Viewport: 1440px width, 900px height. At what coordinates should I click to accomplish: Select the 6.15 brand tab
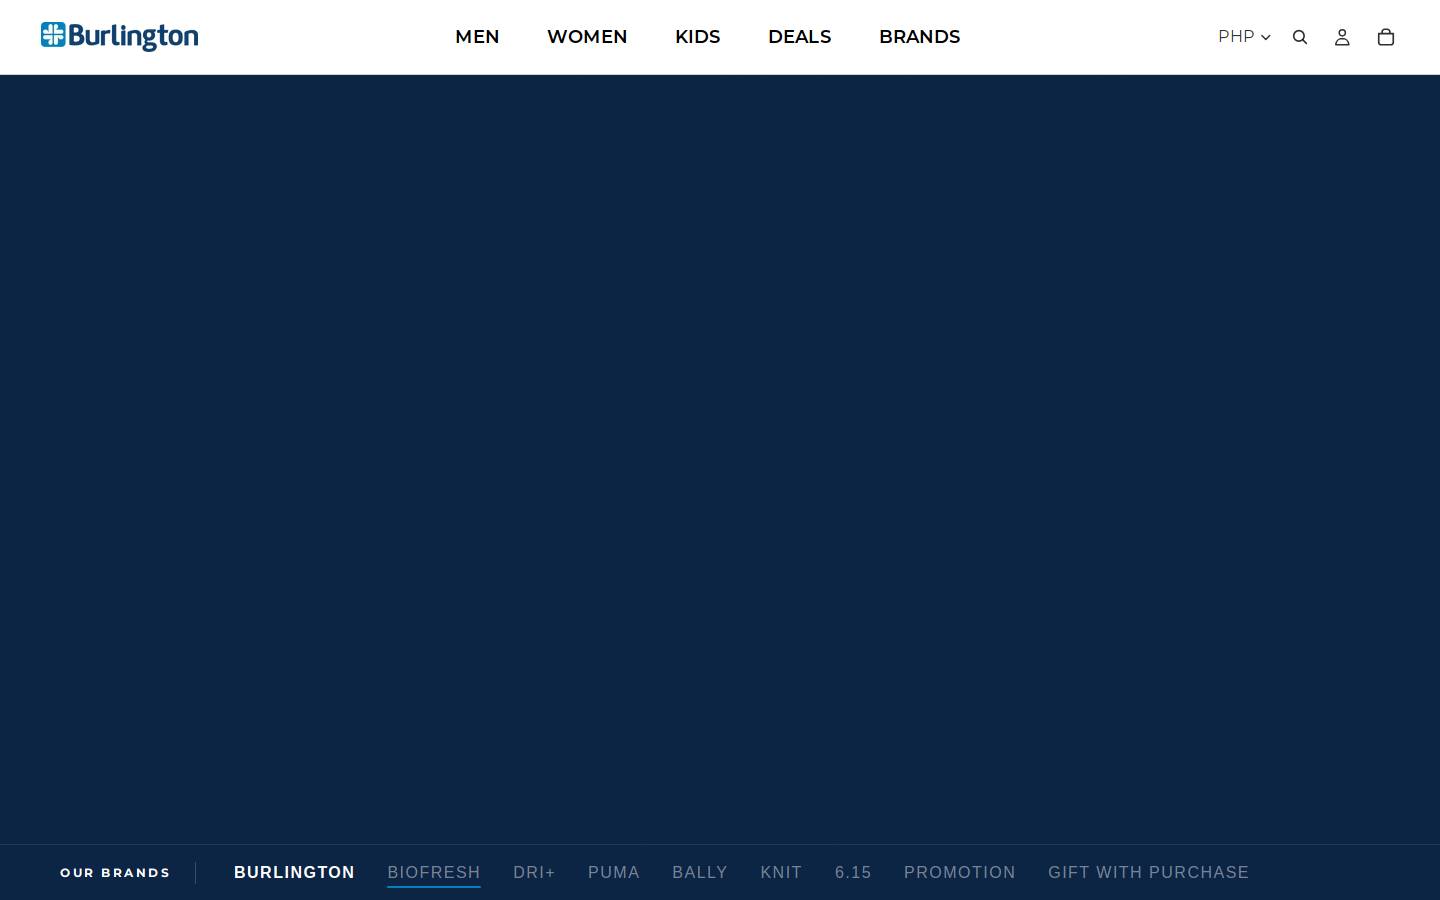click(x=853, y=872)
